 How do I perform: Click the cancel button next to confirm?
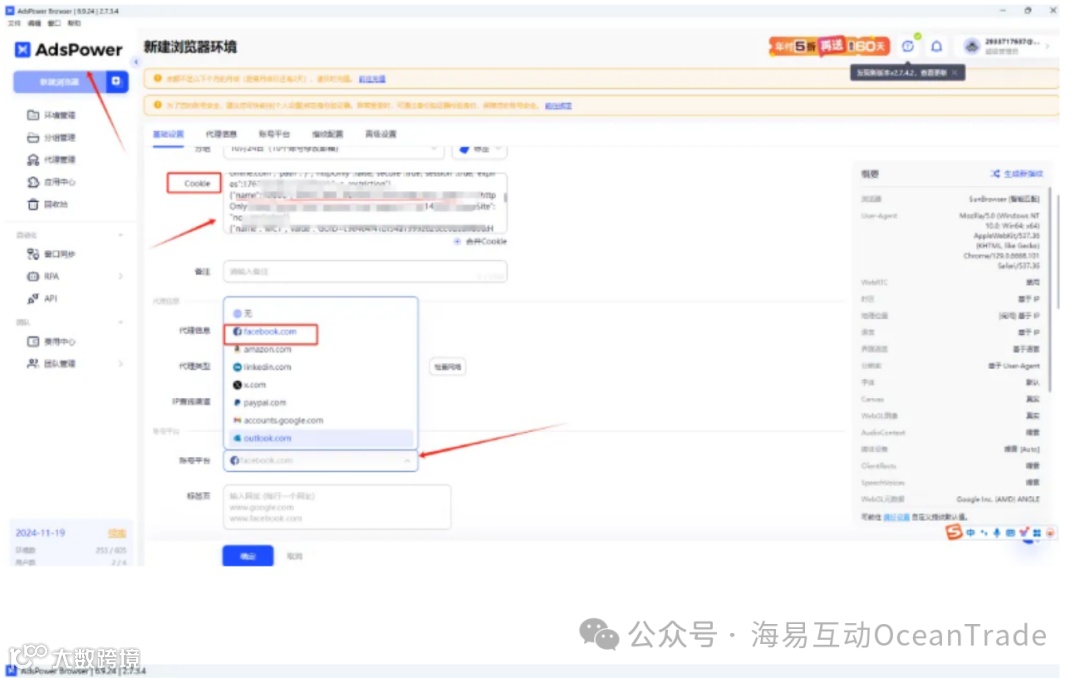(295, 556)
